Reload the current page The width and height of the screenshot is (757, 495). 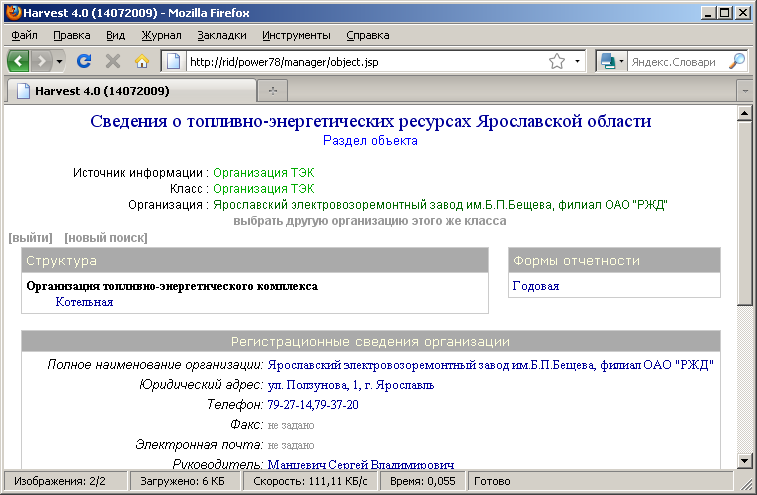84,61
